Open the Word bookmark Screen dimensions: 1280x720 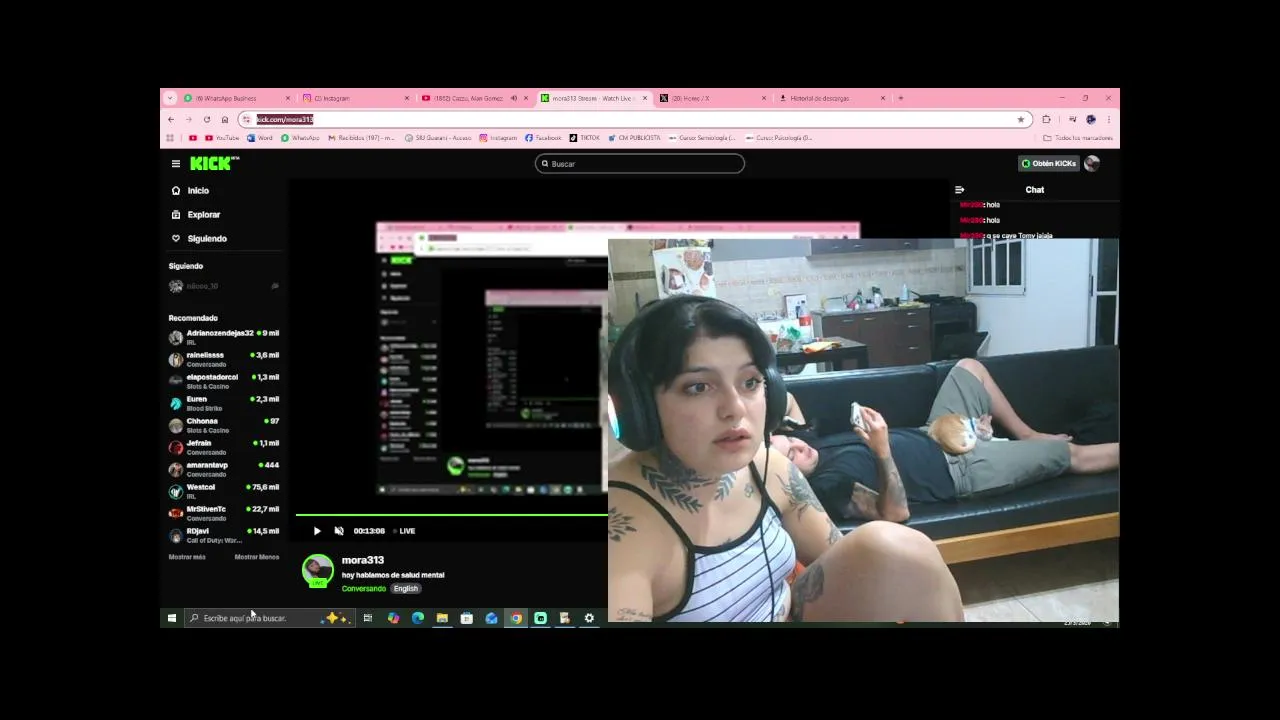tap(260, 138)
